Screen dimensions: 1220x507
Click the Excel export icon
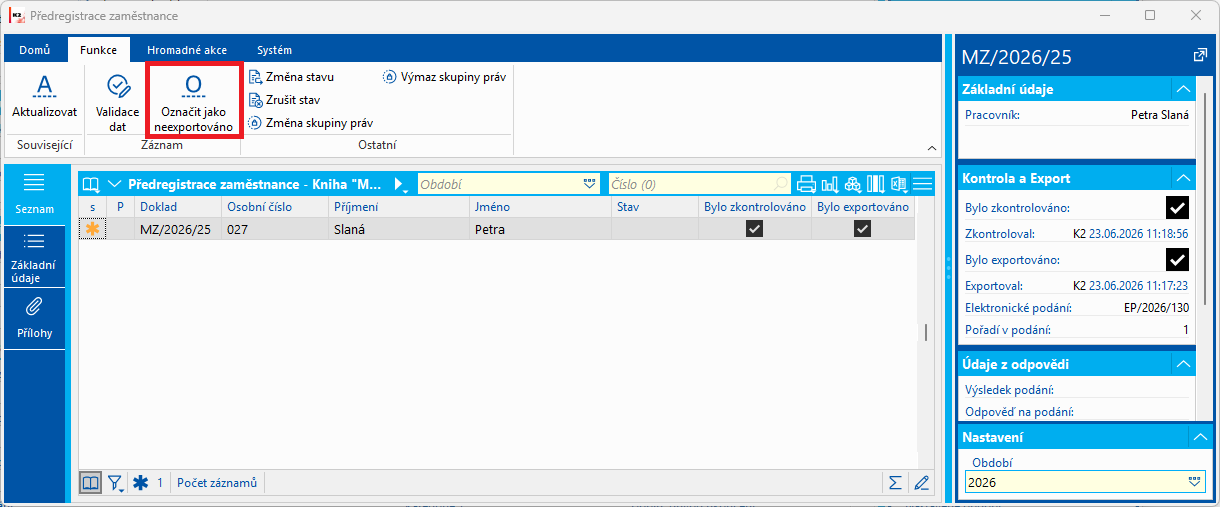(x=899, y=184)
